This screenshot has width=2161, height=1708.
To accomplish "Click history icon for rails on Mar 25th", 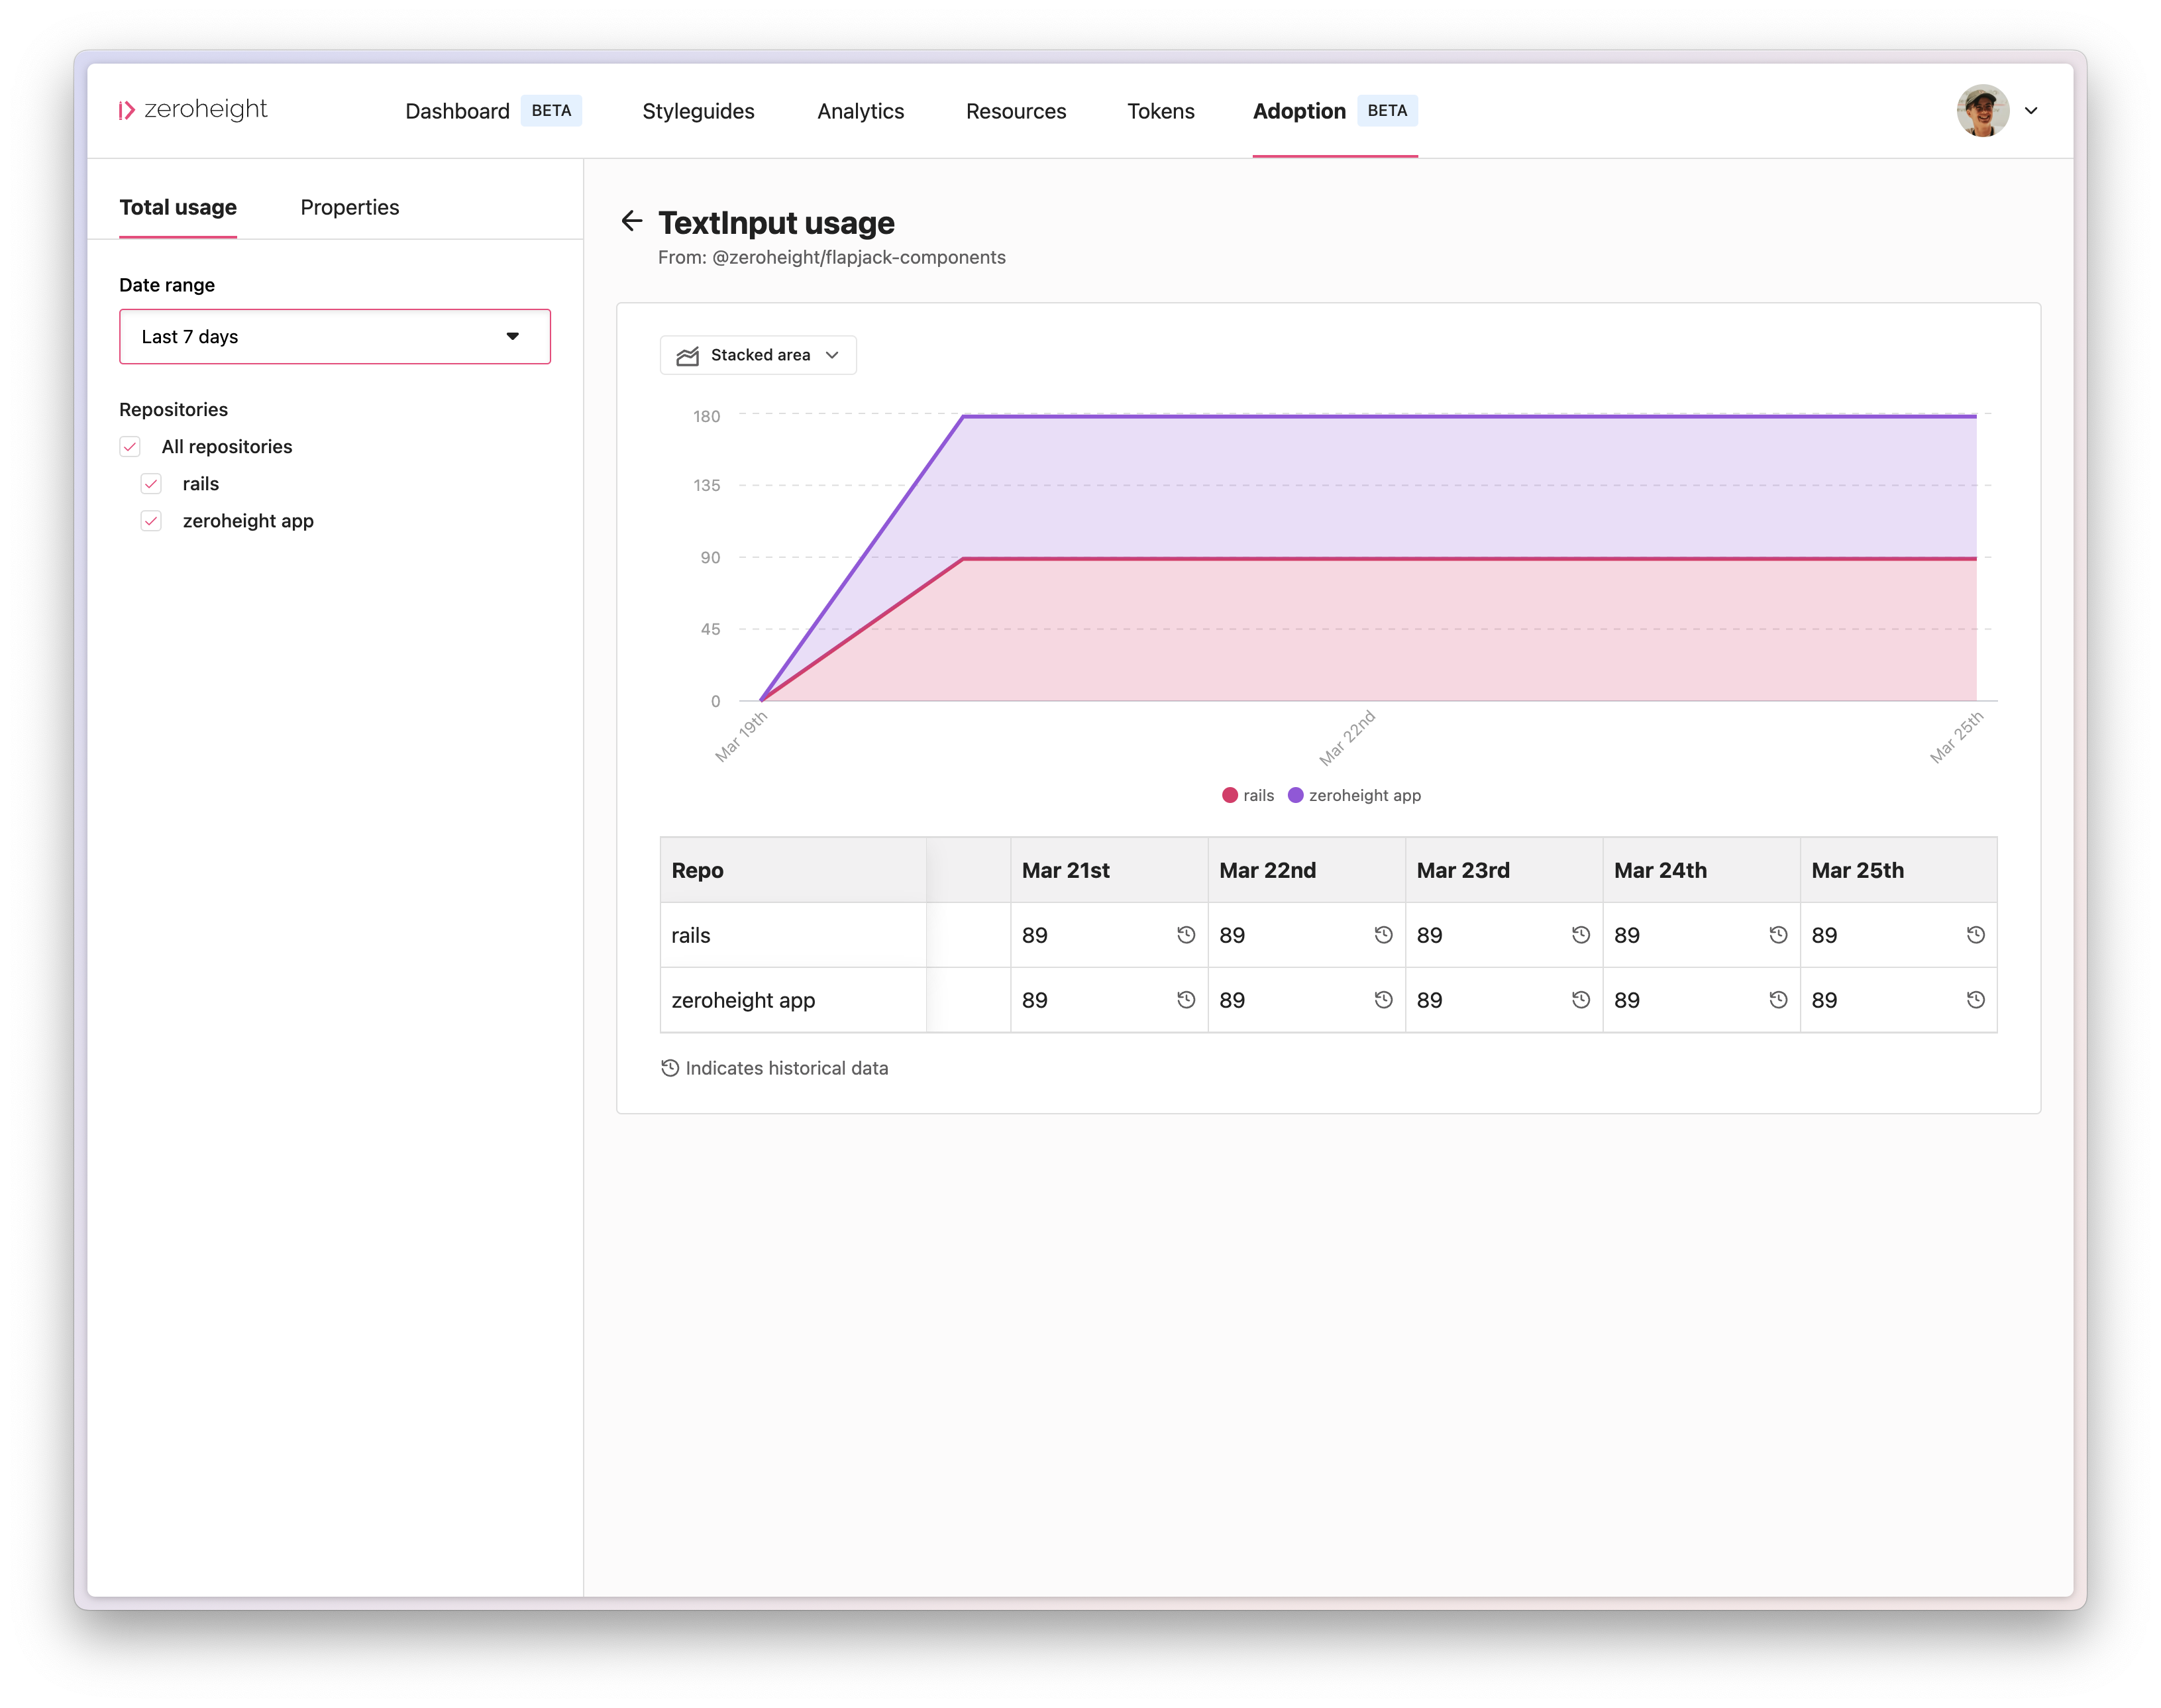I will [1976, 935].
